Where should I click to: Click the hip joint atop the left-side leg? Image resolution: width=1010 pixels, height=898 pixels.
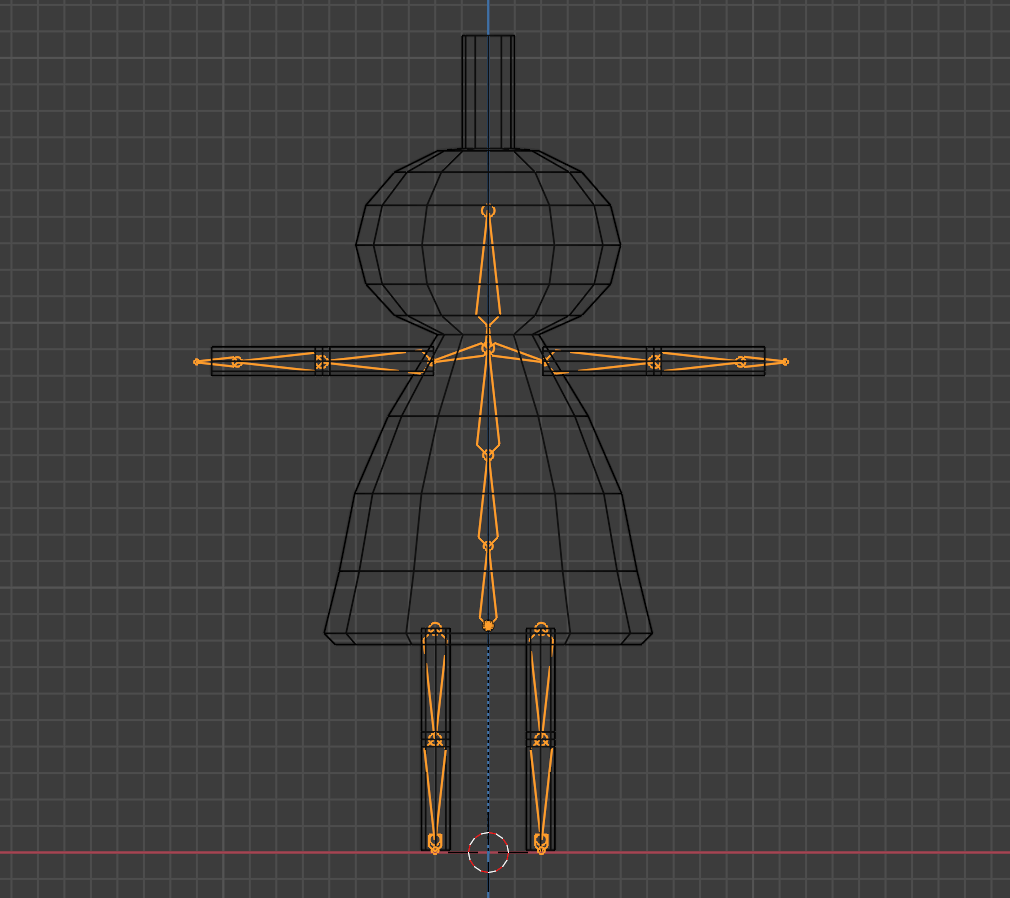pos(435,629)
